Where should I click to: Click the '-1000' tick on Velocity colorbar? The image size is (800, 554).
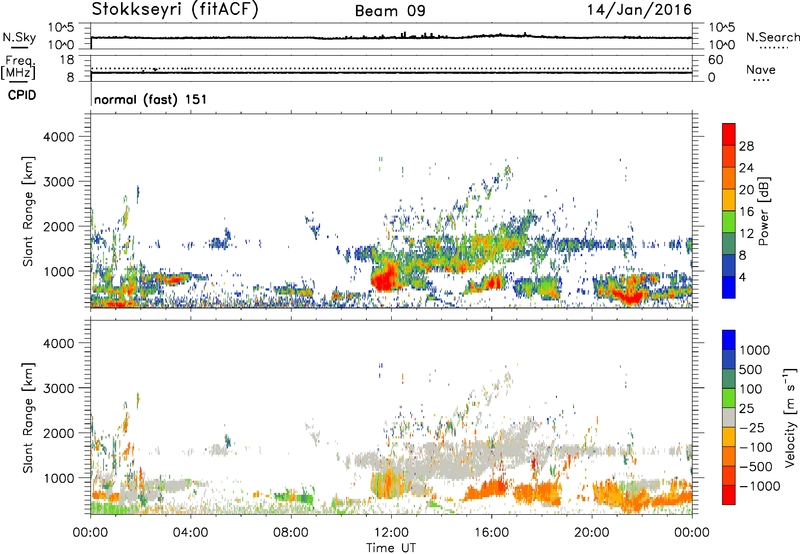pyautogui.click(x=759, y=486)
